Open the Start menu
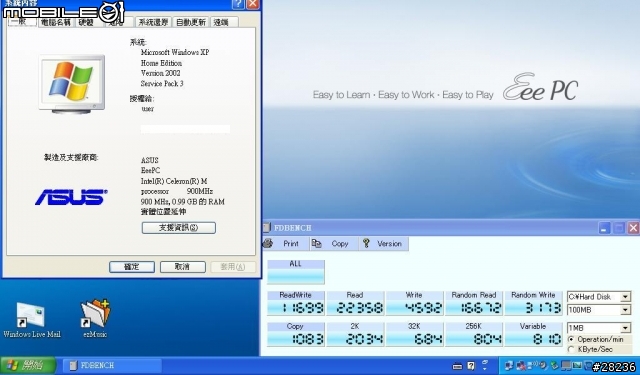The height and width of the screenshot is (375, 640). tap(28, 365)
